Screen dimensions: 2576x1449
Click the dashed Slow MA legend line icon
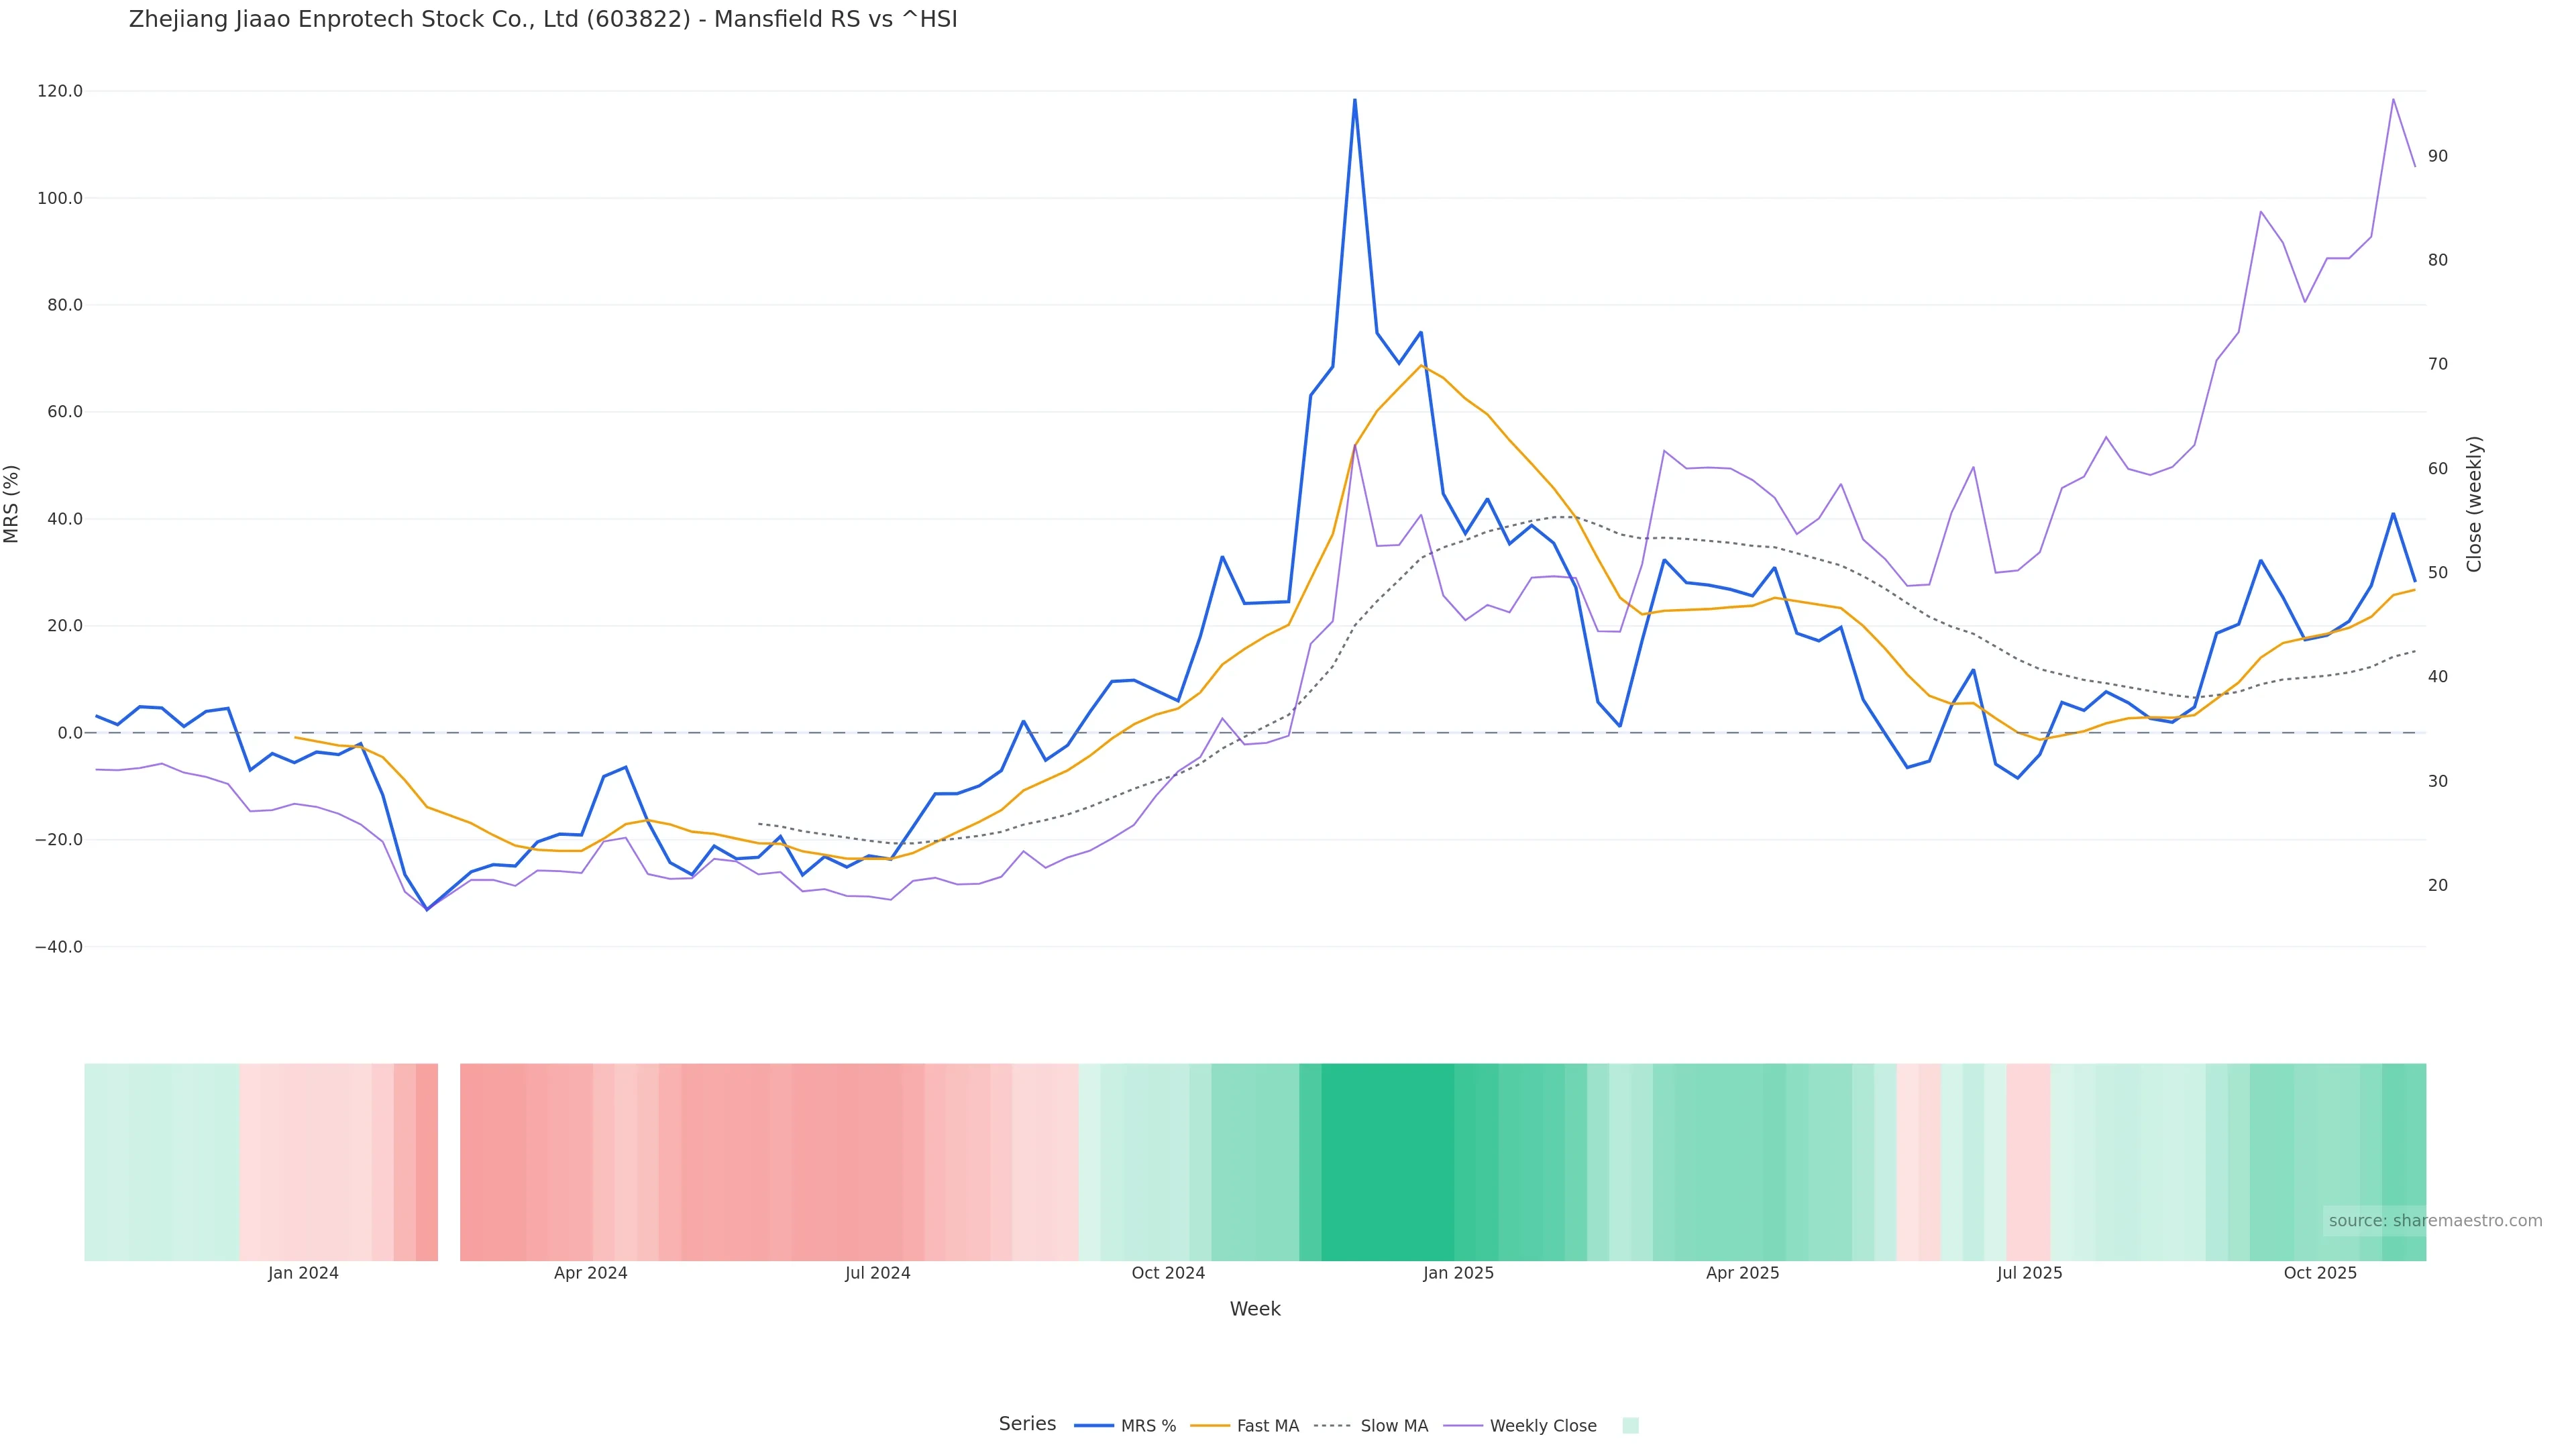pyautogui.click(x=1333, y=1426)
